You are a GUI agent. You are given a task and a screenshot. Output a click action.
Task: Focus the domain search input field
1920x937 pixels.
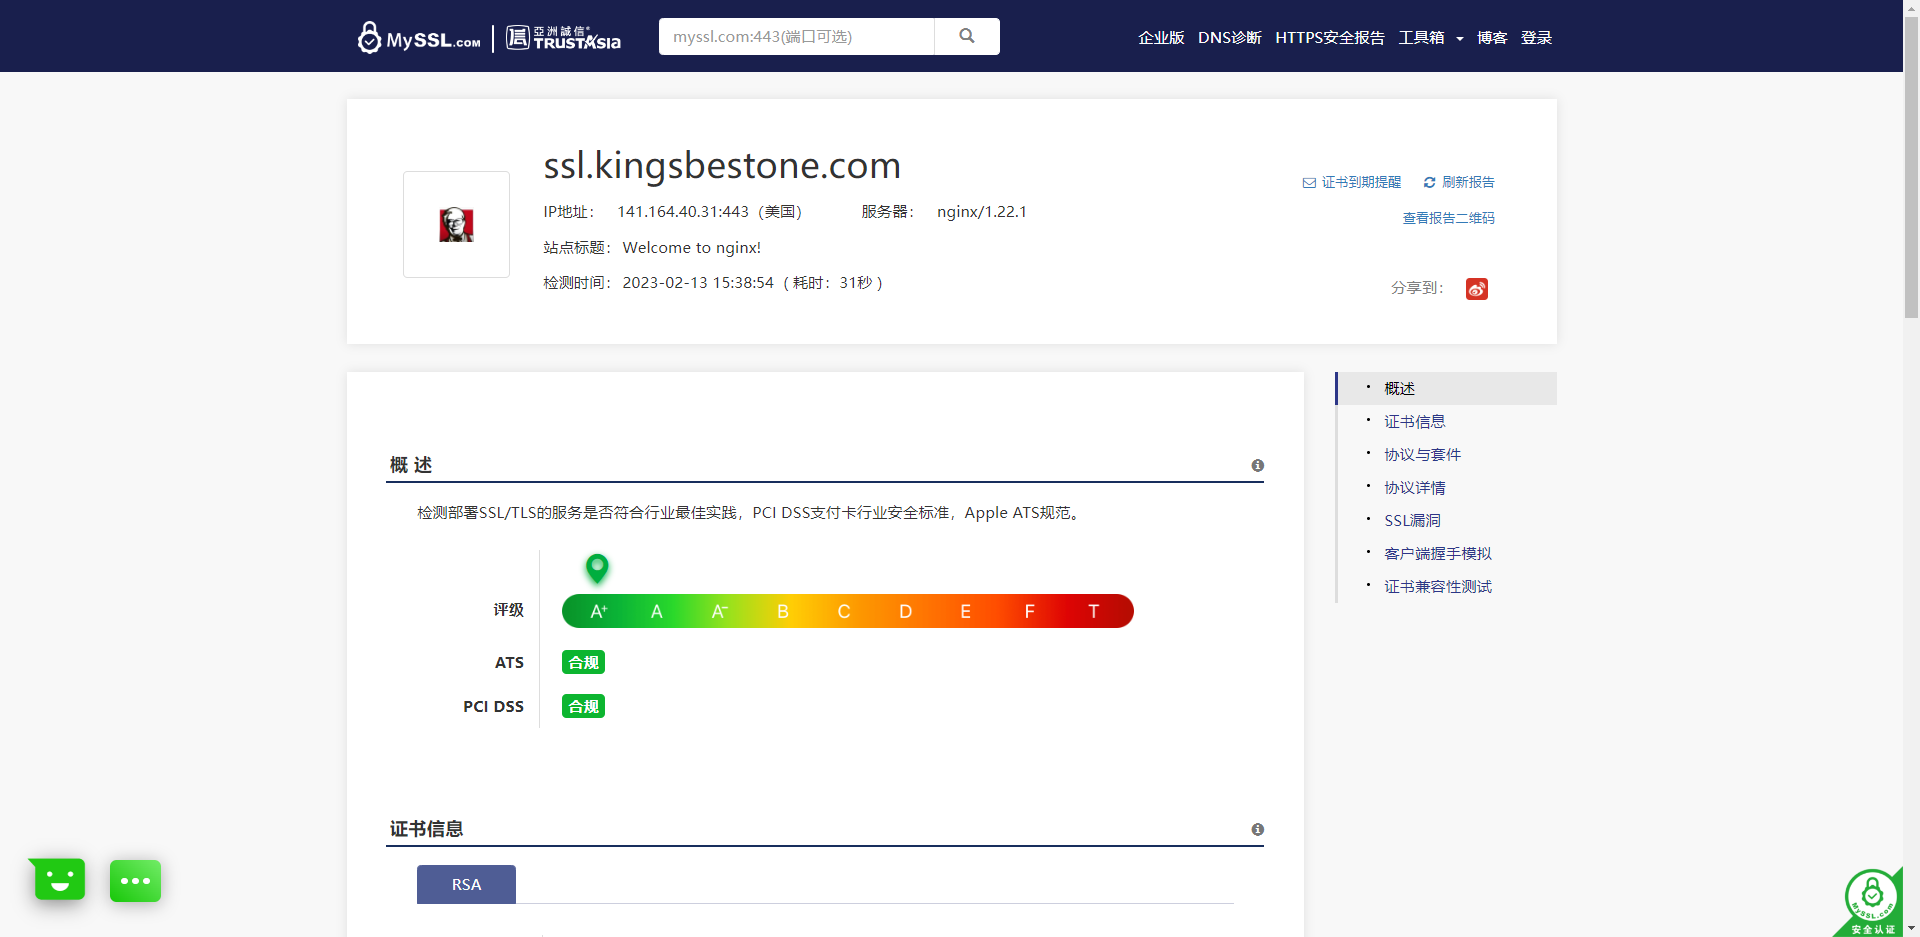pyautogui.click(x=796, y=37)
